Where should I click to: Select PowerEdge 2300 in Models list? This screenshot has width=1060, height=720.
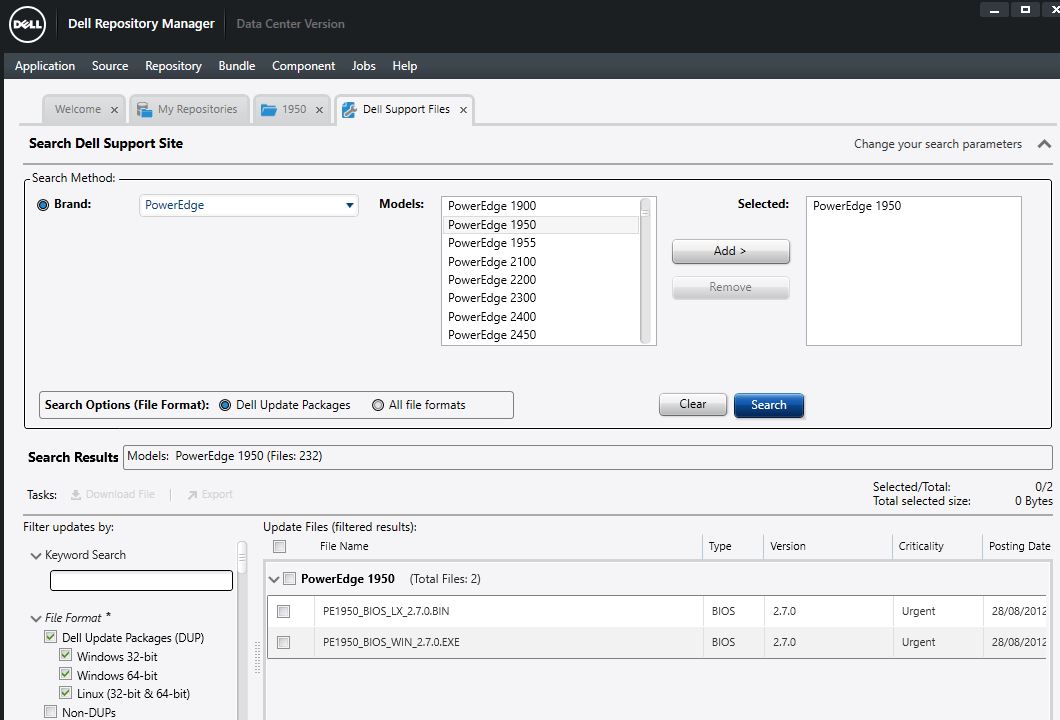[540, 298]
